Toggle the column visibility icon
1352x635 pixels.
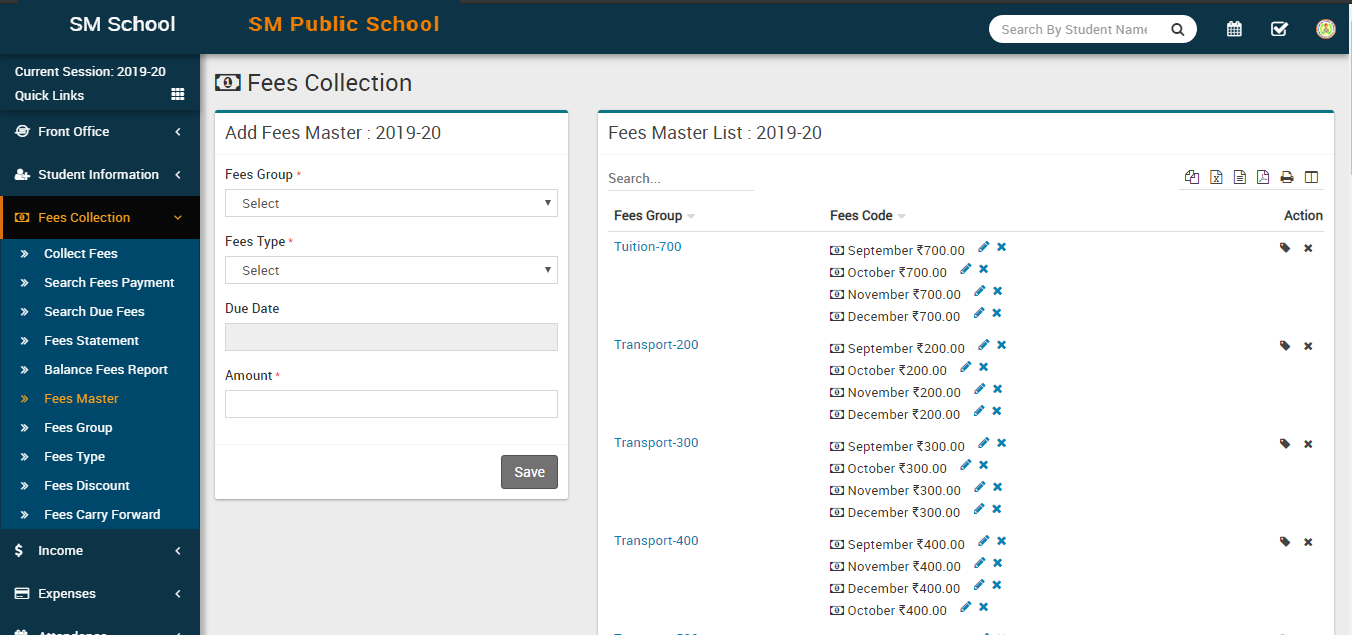point(1311,177)
